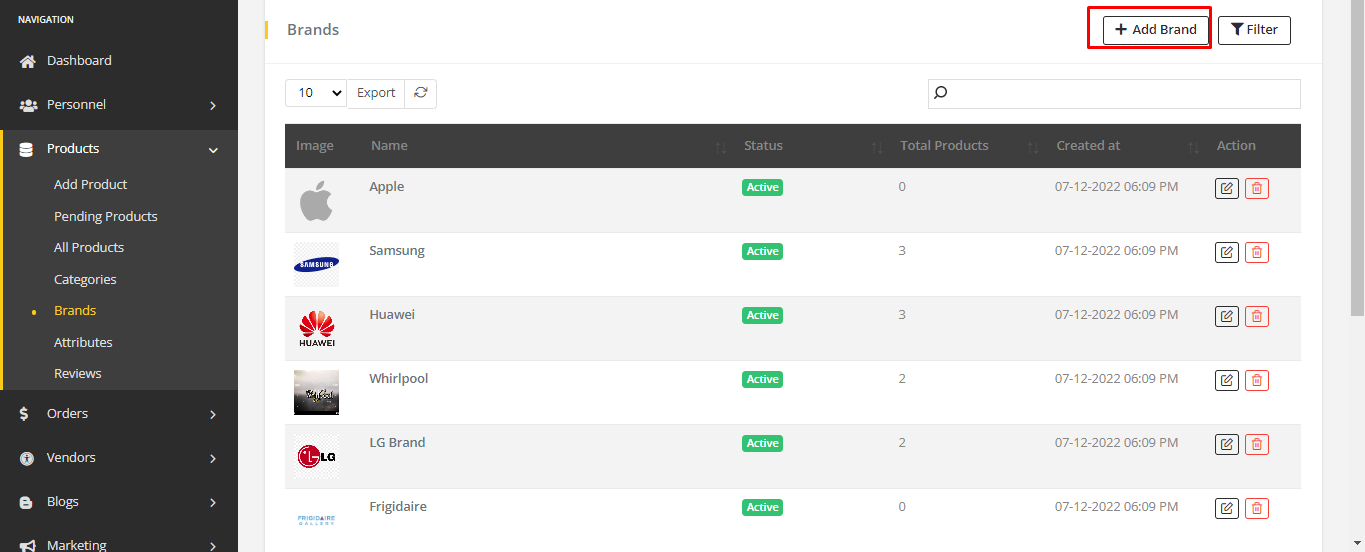Click the Apple logo thumbnail

[316, 201]
